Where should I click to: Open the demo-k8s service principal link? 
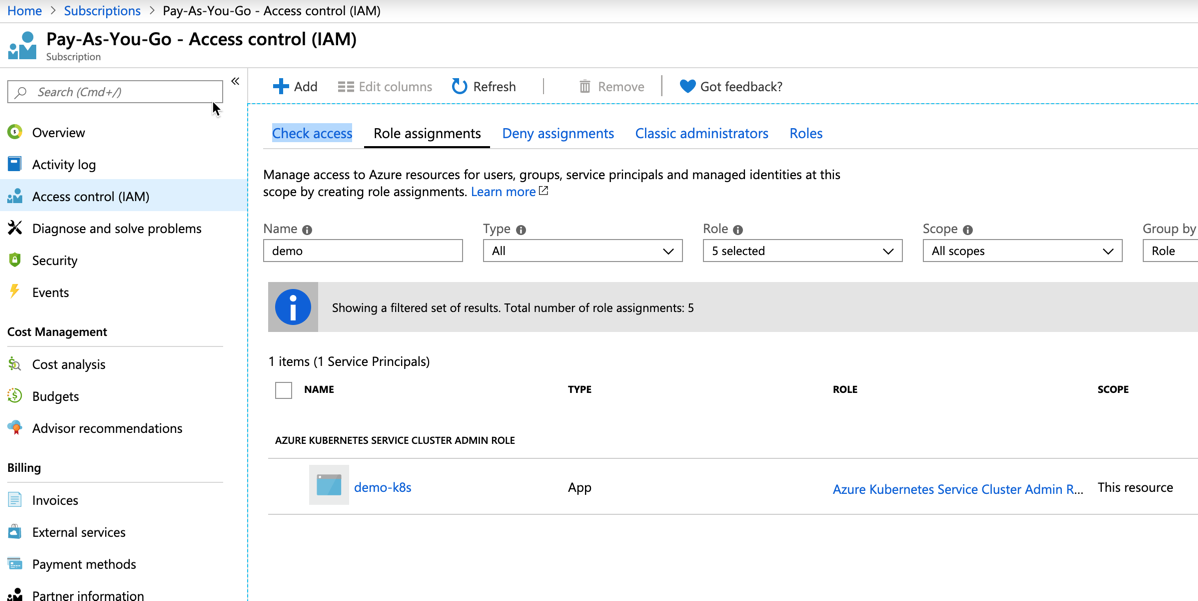pos(383,488)
